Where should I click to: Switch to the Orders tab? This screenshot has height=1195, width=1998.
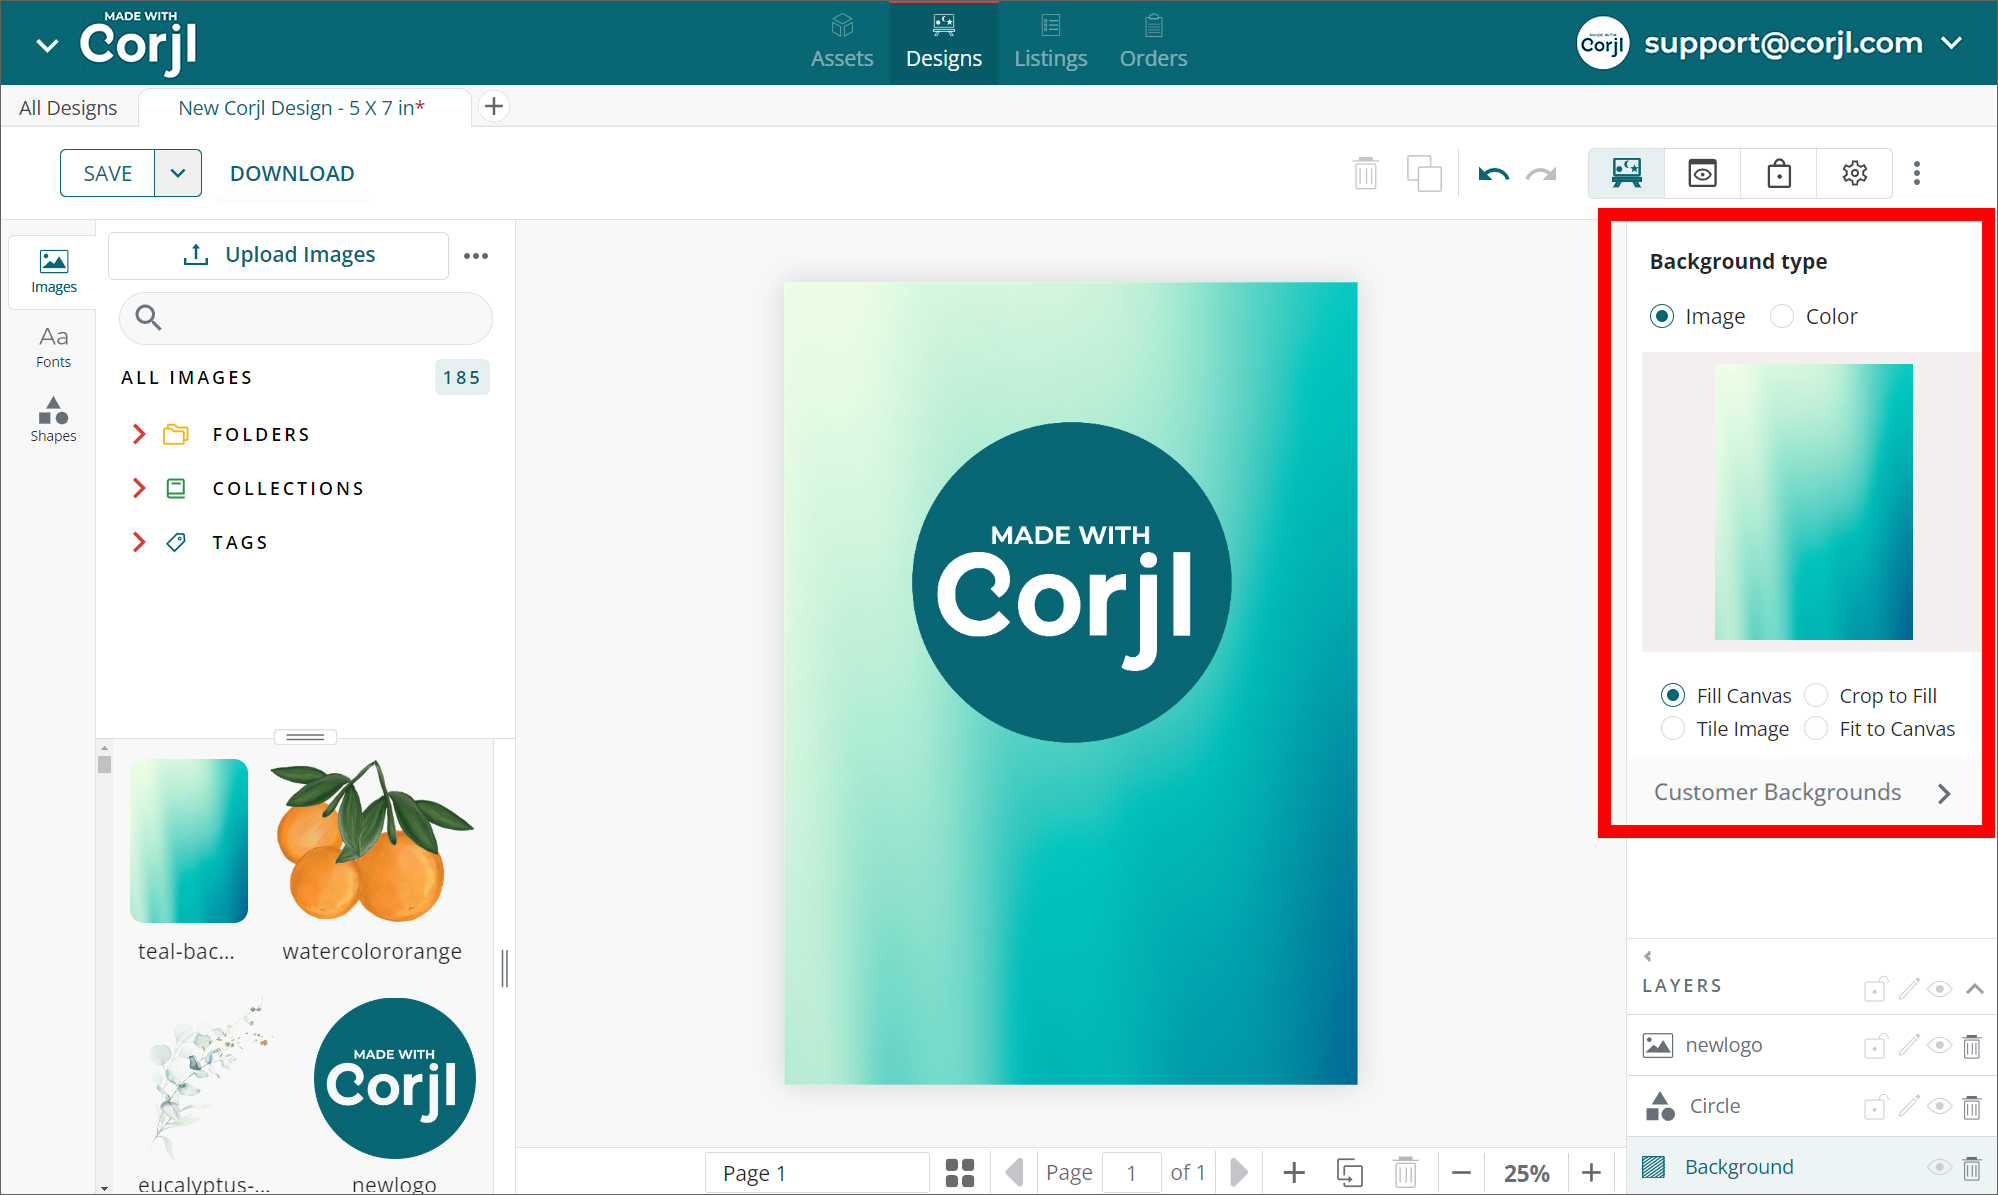[1153, 42]
